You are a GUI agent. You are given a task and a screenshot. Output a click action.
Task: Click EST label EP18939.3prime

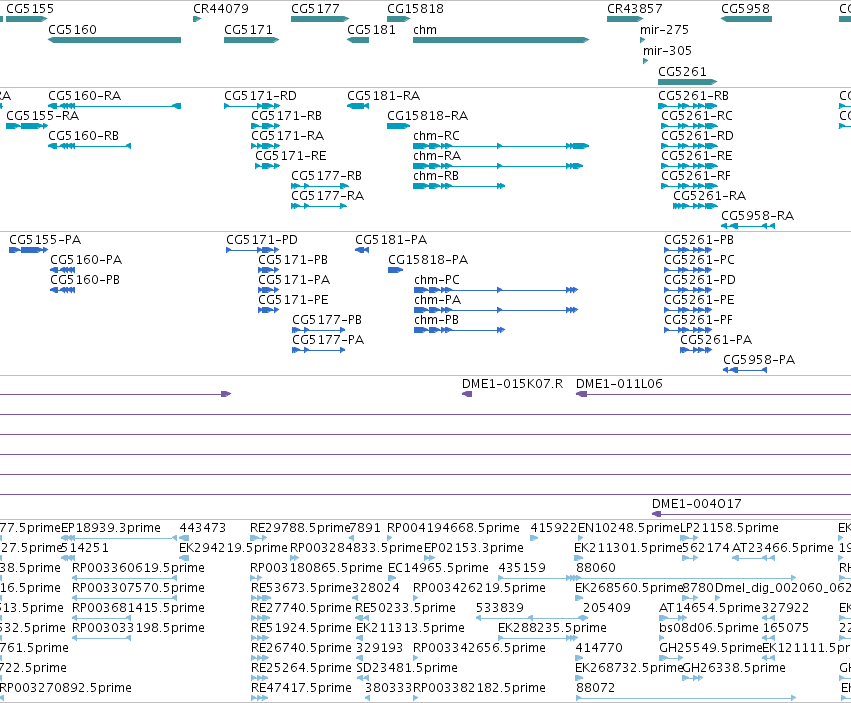point(111,528)
